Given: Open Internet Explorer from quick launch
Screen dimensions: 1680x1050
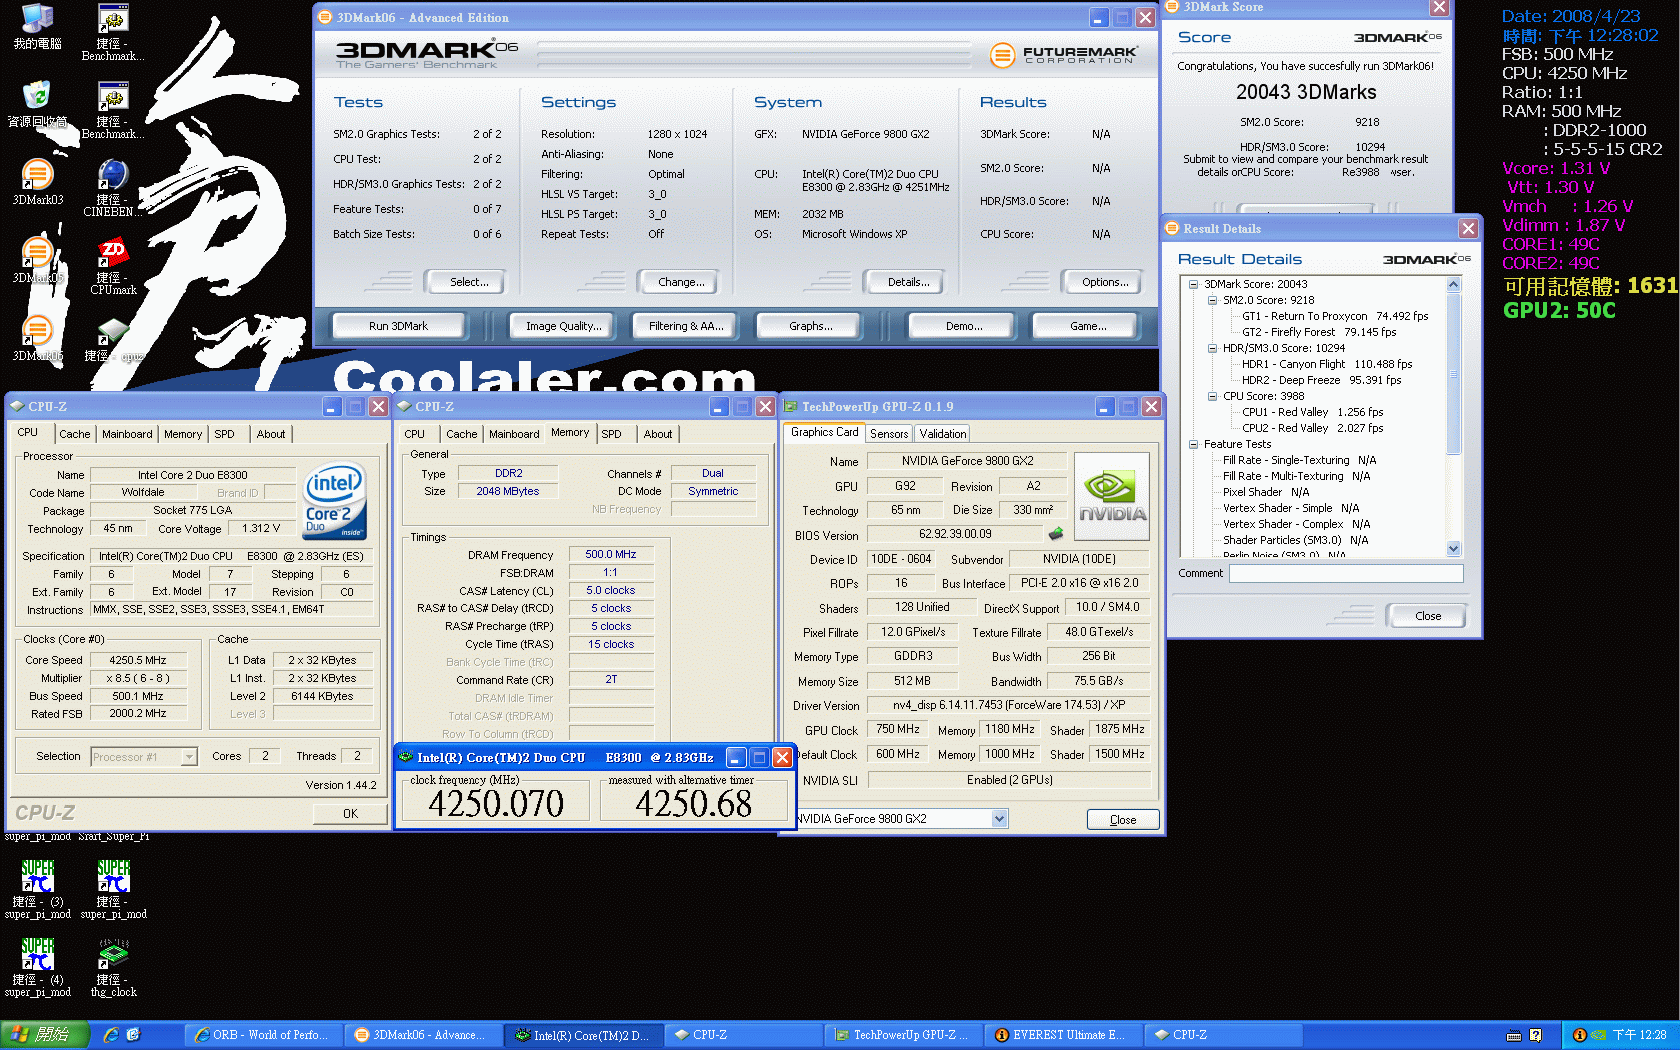Looking at the screenshot, I should point(111,1035).
